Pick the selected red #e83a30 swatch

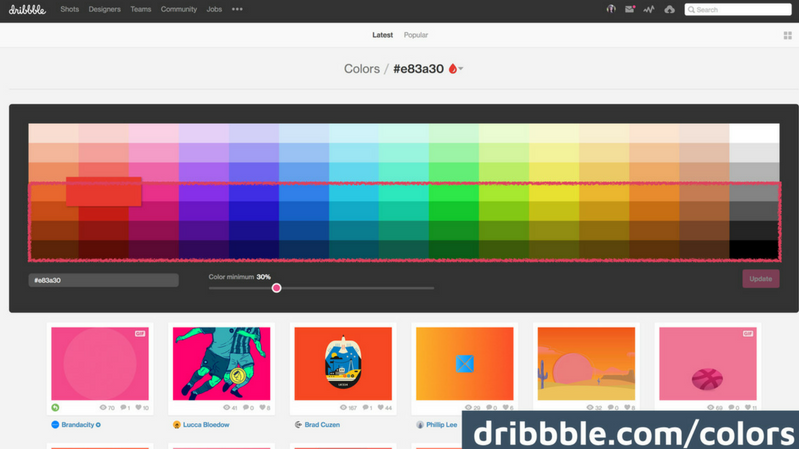click(x=103, y=192)
